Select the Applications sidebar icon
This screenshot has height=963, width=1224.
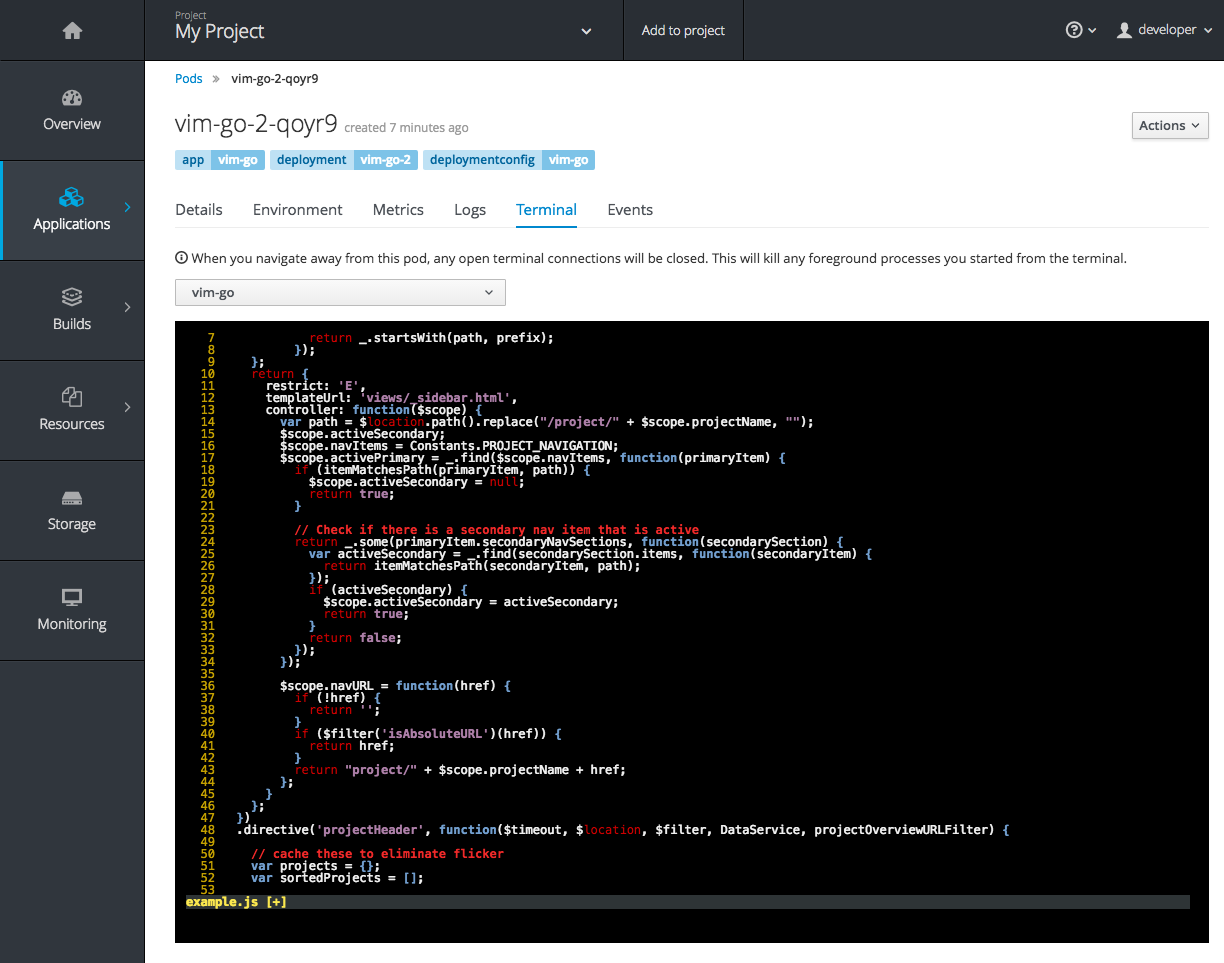click(x=71, y=199)
